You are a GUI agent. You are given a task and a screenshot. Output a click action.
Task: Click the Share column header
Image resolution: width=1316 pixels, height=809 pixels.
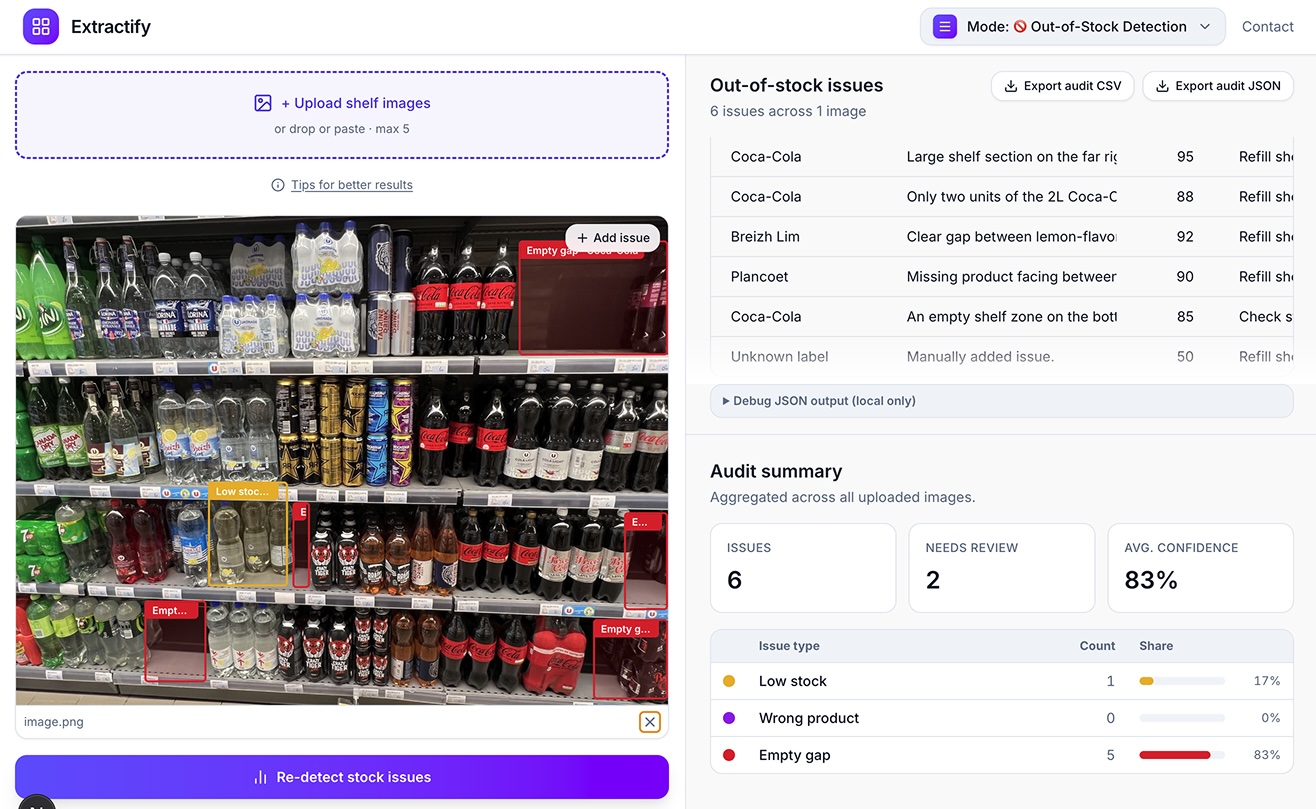[x=1156, y=646]
